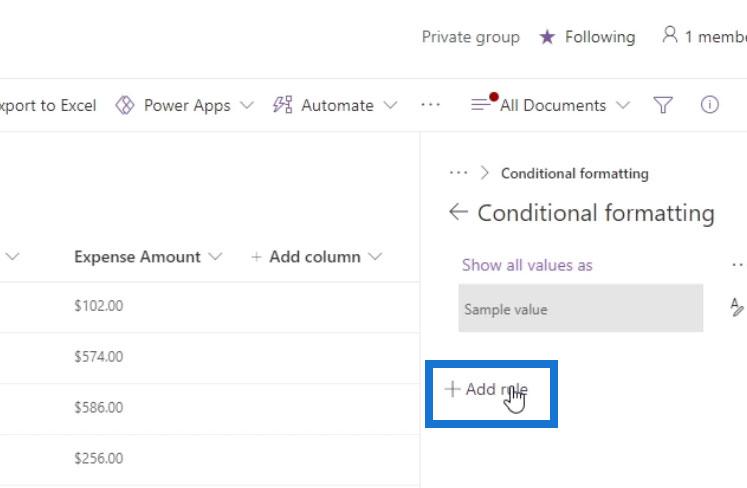Open the Expense Amount column dropdown
This screenshot has height=488, width=747.
pyautogui.click(x=215, y=256)
